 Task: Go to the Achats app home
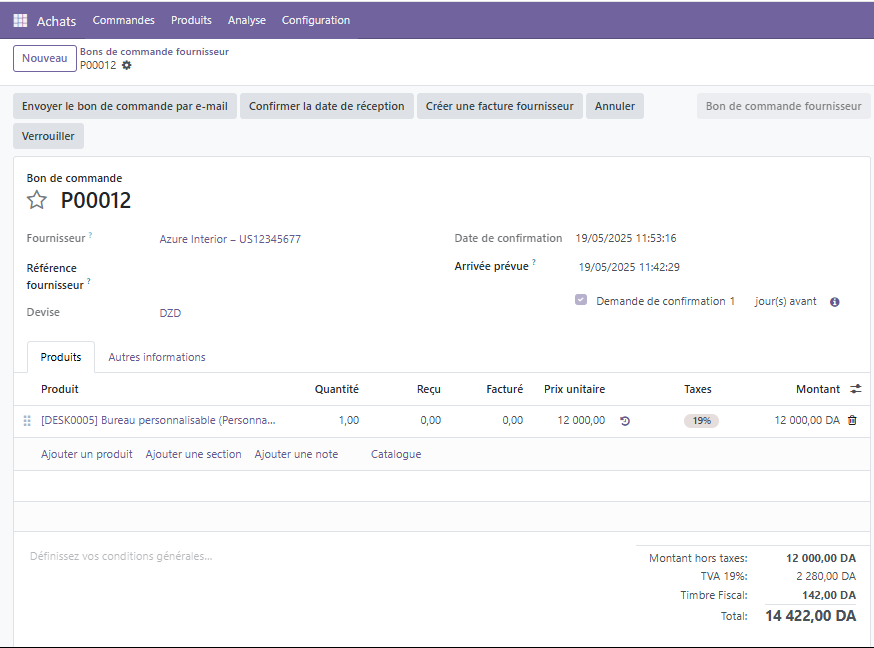(56, 21)
